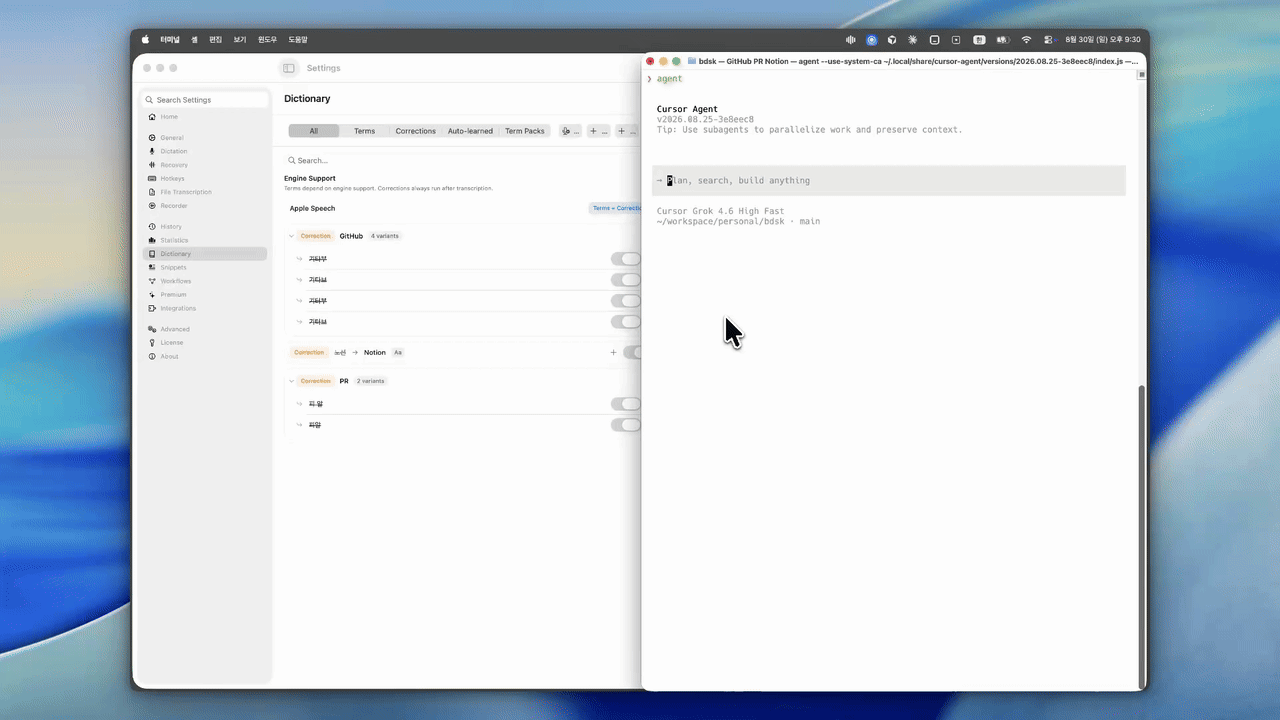Click the folder icon in terminal title bar
This screenshot has width=1280, height=720.
692,61
